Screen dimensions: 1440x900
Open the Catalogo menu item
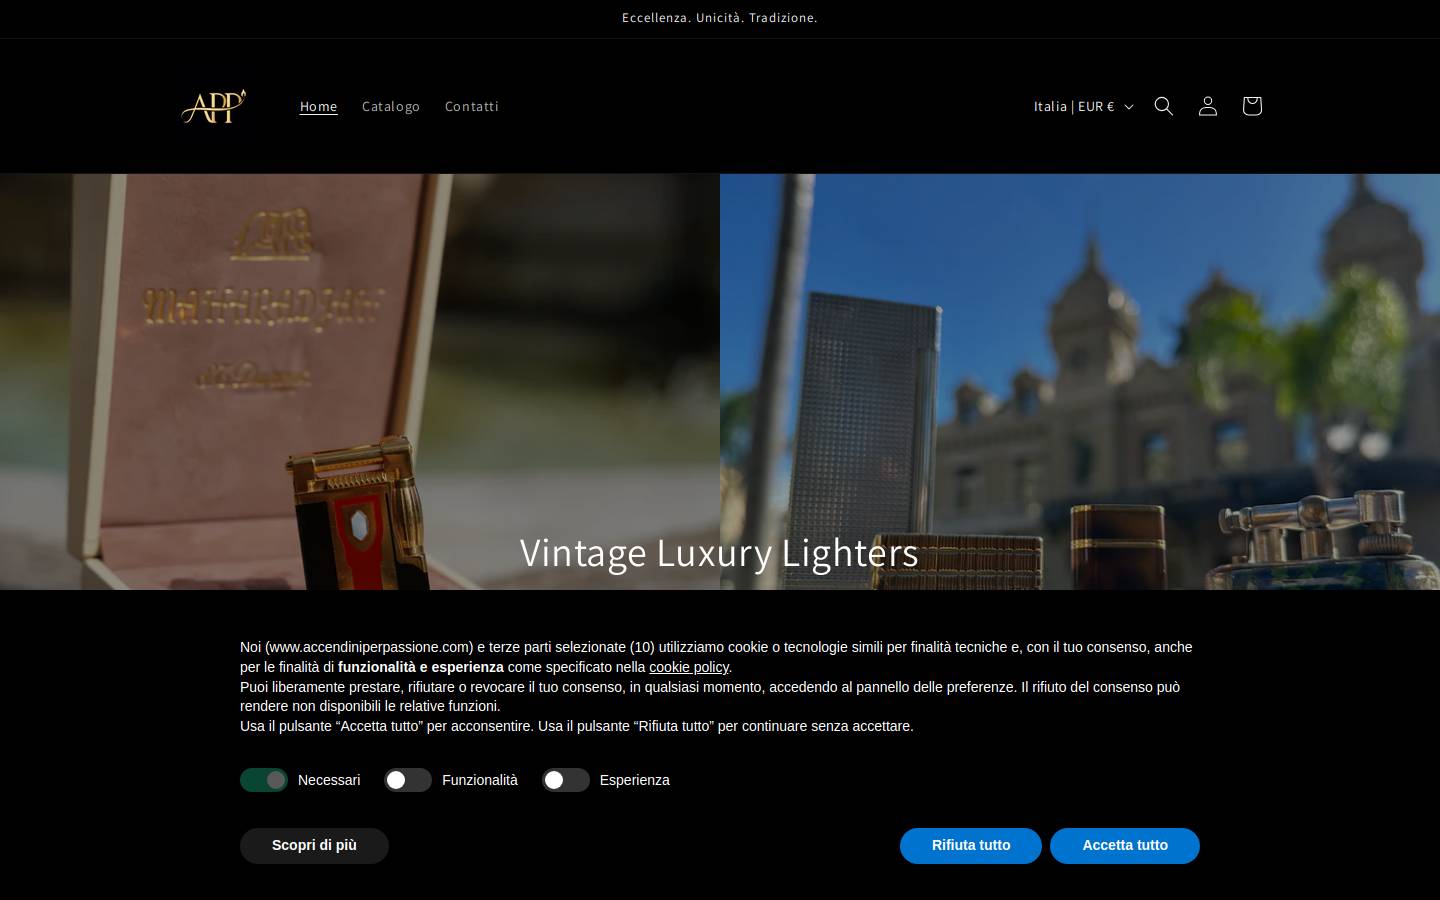391,106
